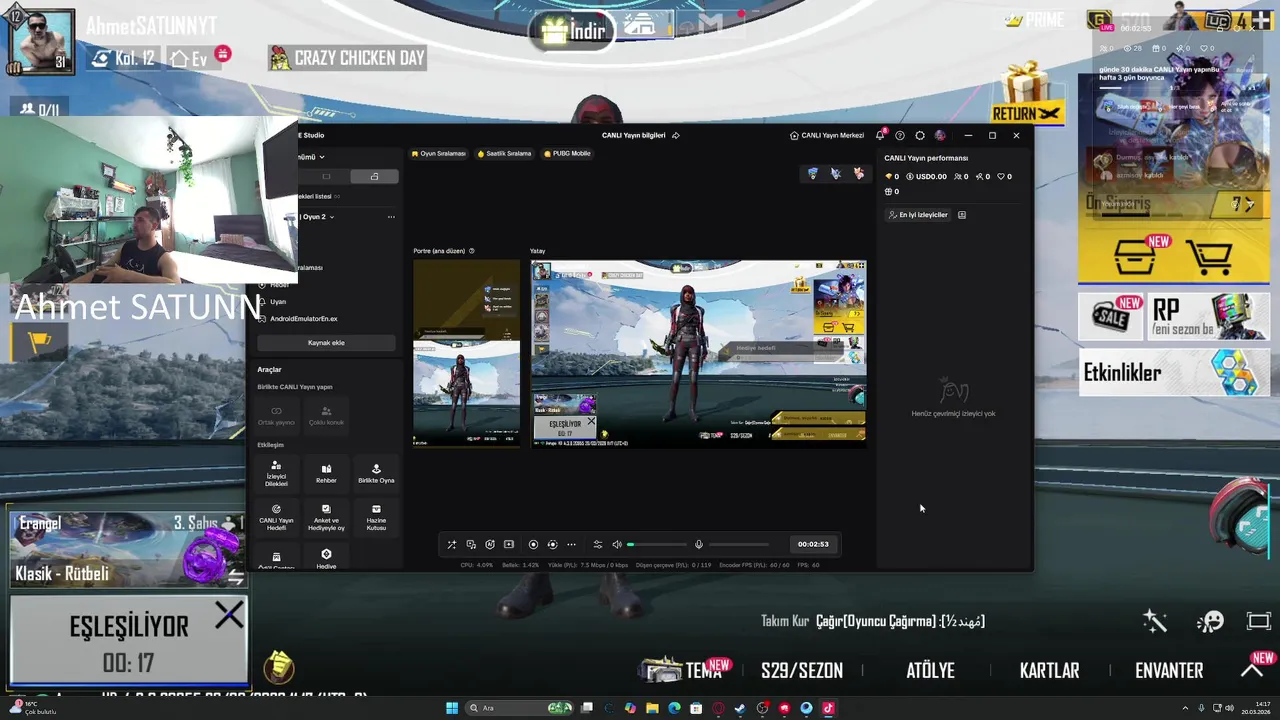
Task: Share CANLI Yayın bilgileri arrow icon
Action: tap(676, 135)
